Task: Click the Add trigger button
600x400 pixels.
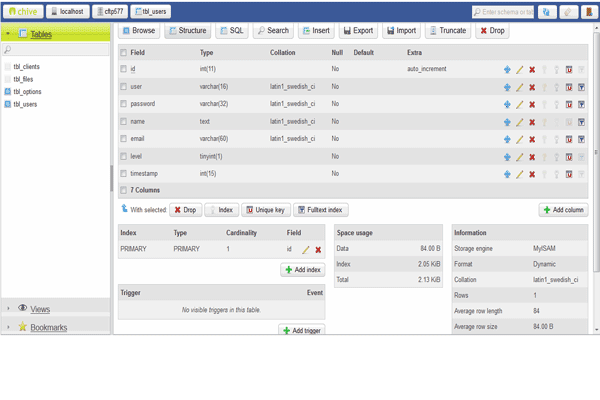Action: 301,330
